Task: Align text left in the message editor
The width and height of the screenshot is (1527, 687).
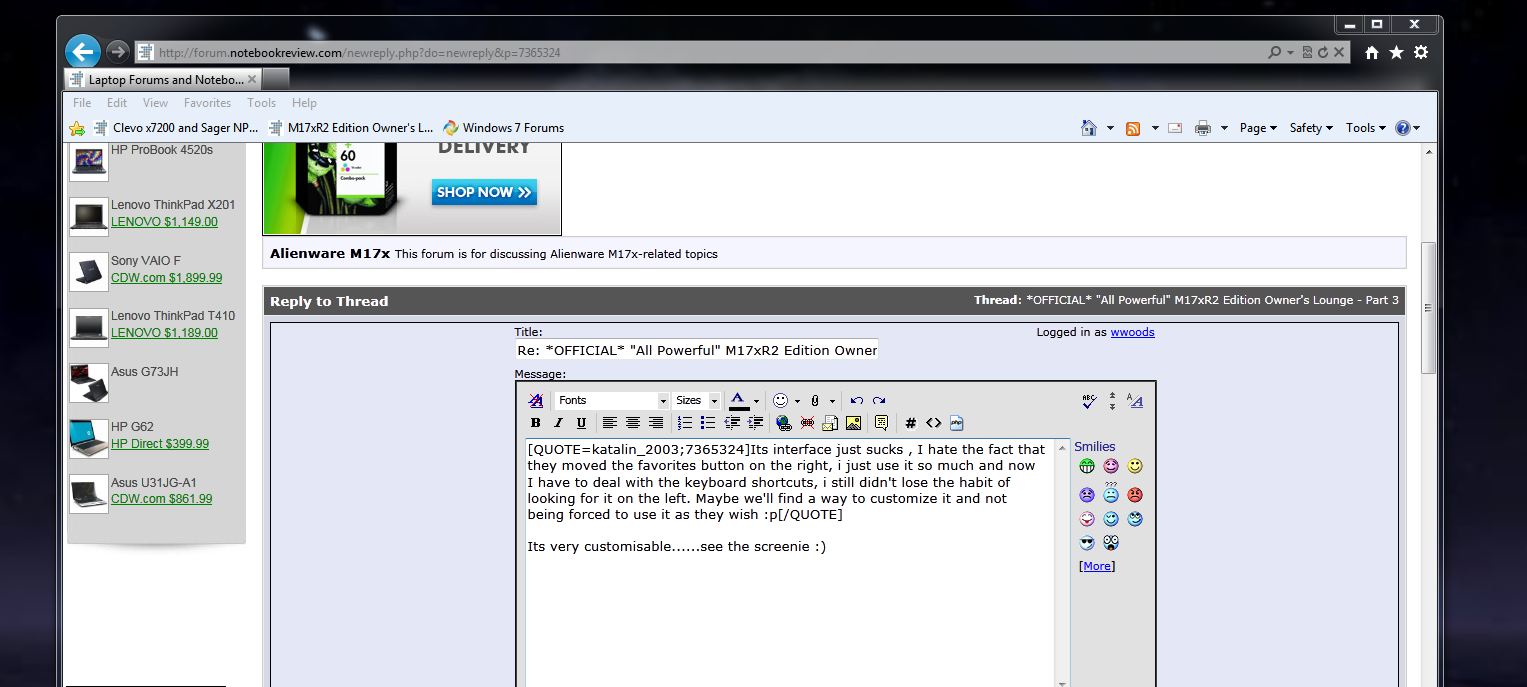Action: [x=610, y=423]
